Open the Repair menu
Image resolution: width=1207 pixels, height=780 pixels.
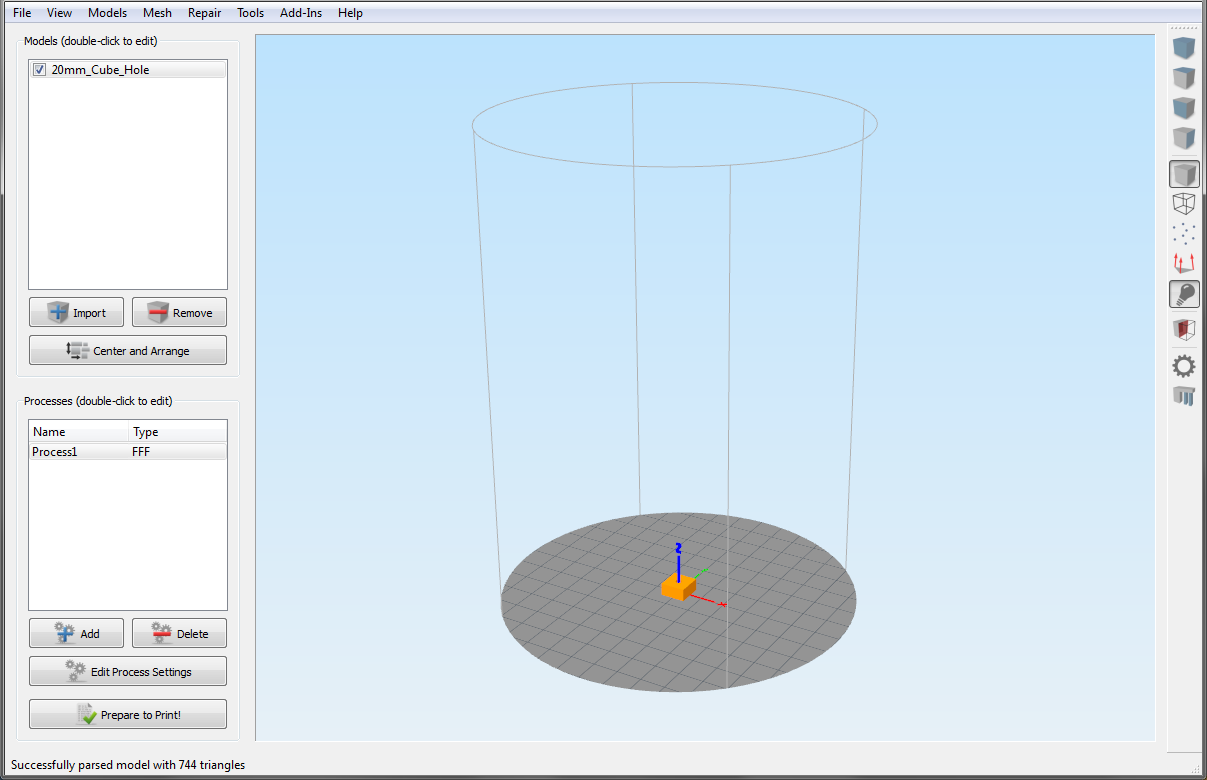(x=204, y=13)
